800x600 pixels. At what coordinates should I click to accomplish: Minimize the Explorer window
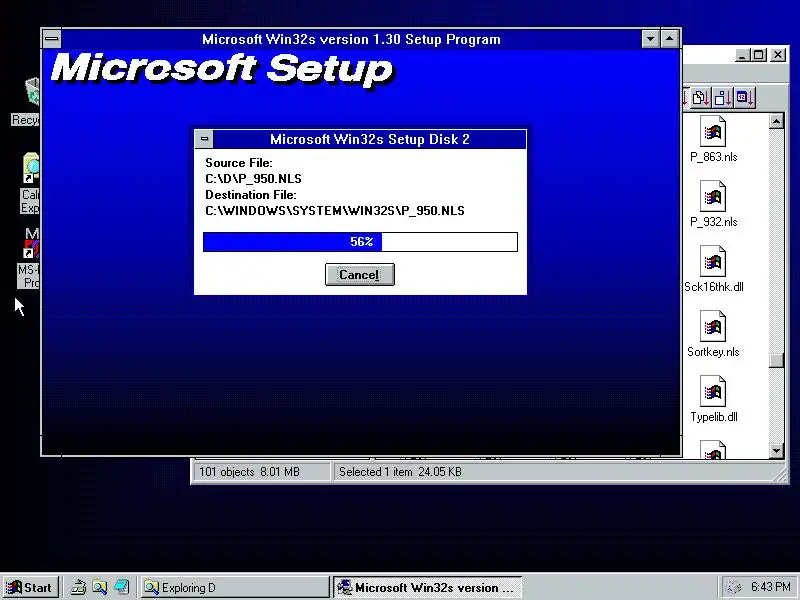point(743,55)
